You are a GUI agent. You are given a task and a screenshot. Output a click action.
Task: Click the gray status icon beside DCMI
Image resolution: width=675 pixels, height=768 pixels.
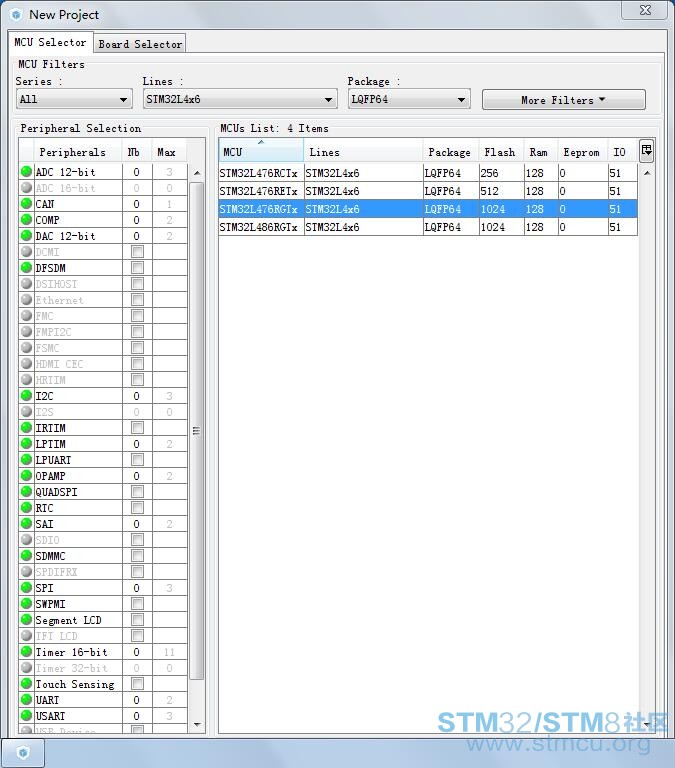pos(26,252)
